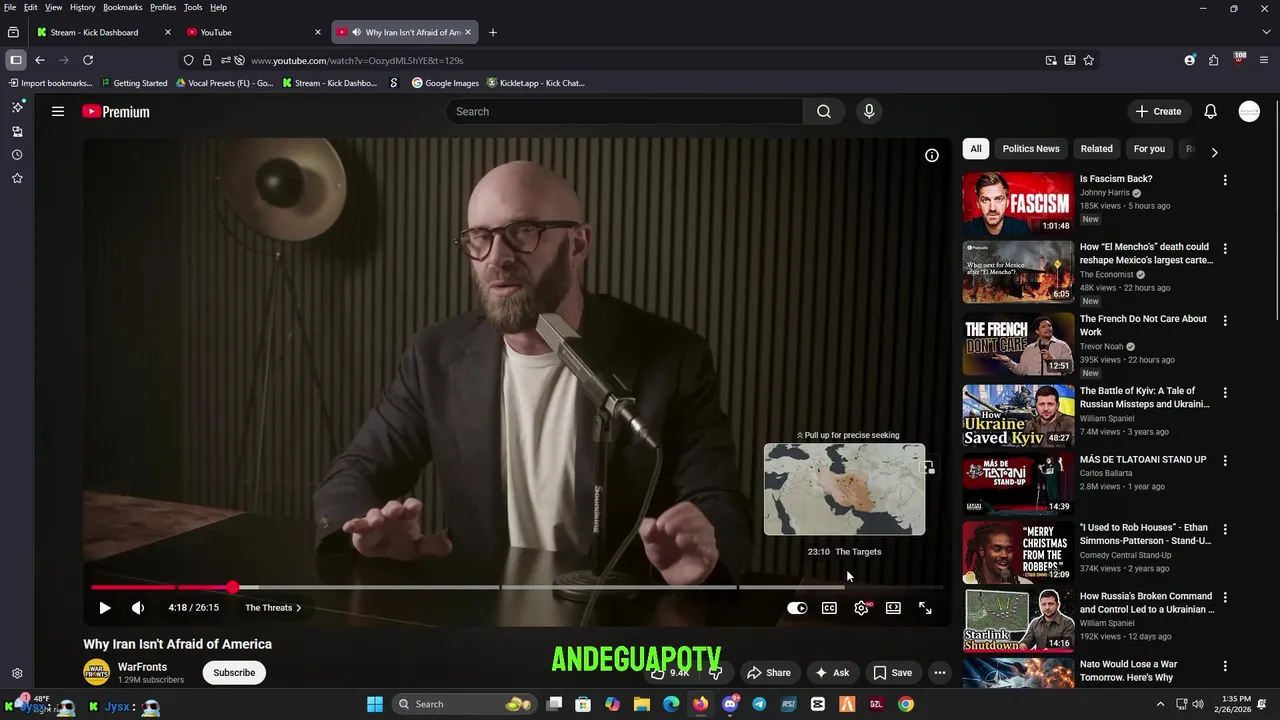Viewport: 1280px width, 720px height.
Task: Open the Ask AI button
Action: (x=831, y=673)
